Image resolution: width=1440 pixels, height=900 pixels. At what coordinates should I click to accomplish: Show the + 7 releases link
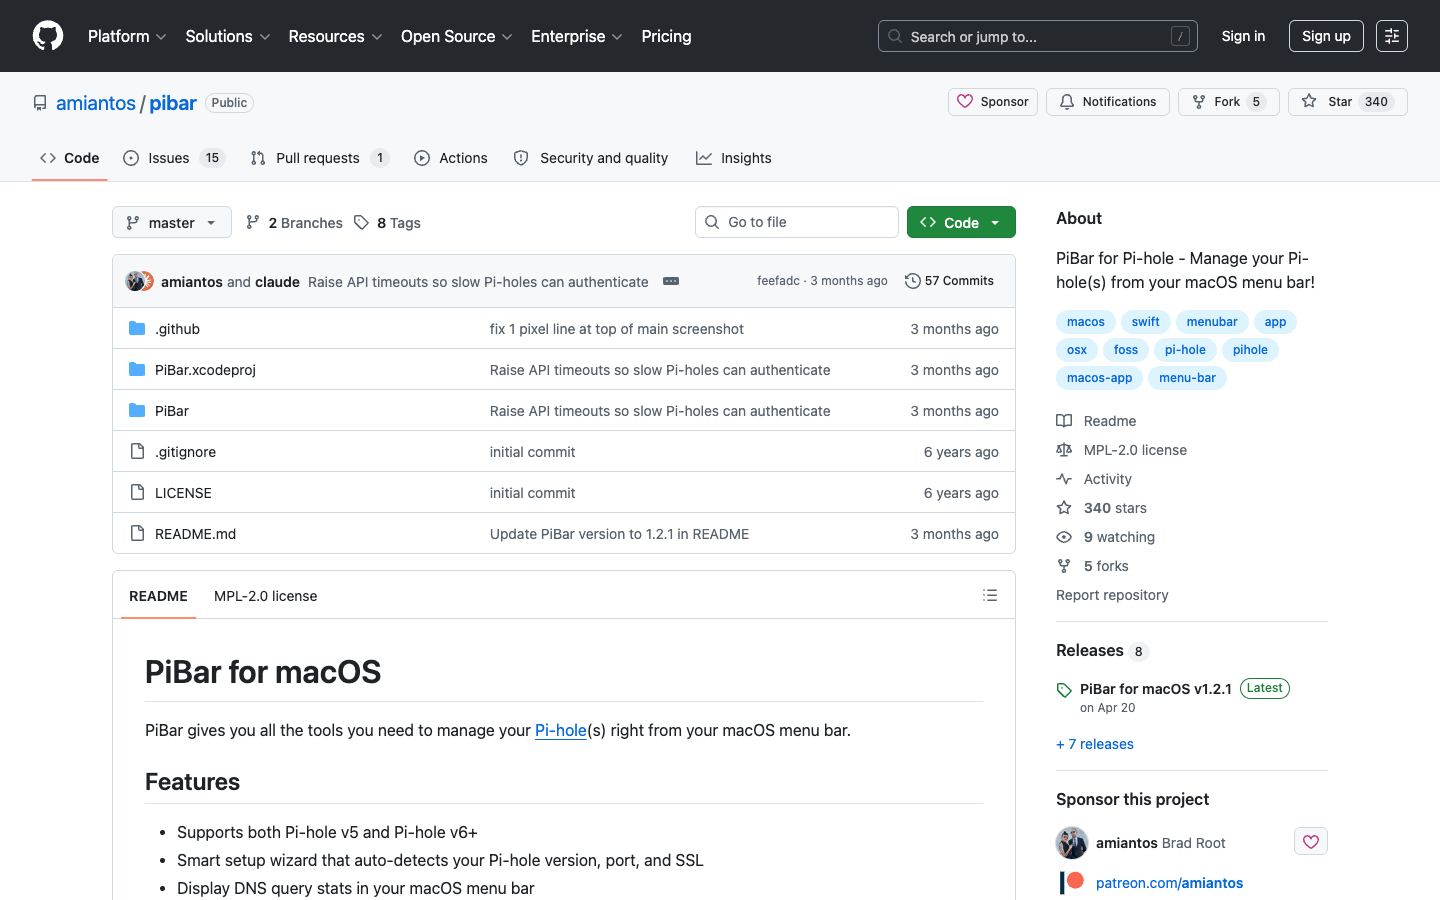click(x=1095, y=744)
